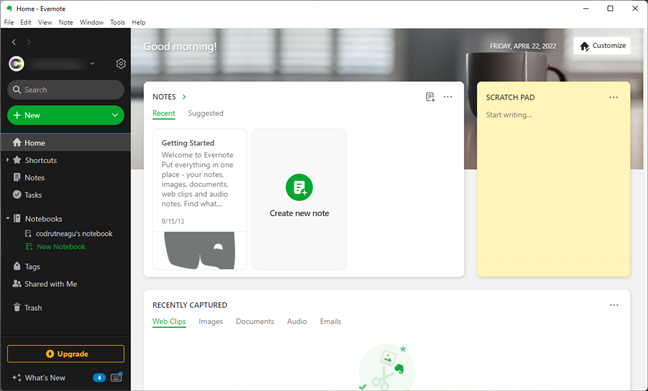Image resolution: width=648 pixels, height=391 pixels.
Task: Open What's New
Action: coord(45,378)
